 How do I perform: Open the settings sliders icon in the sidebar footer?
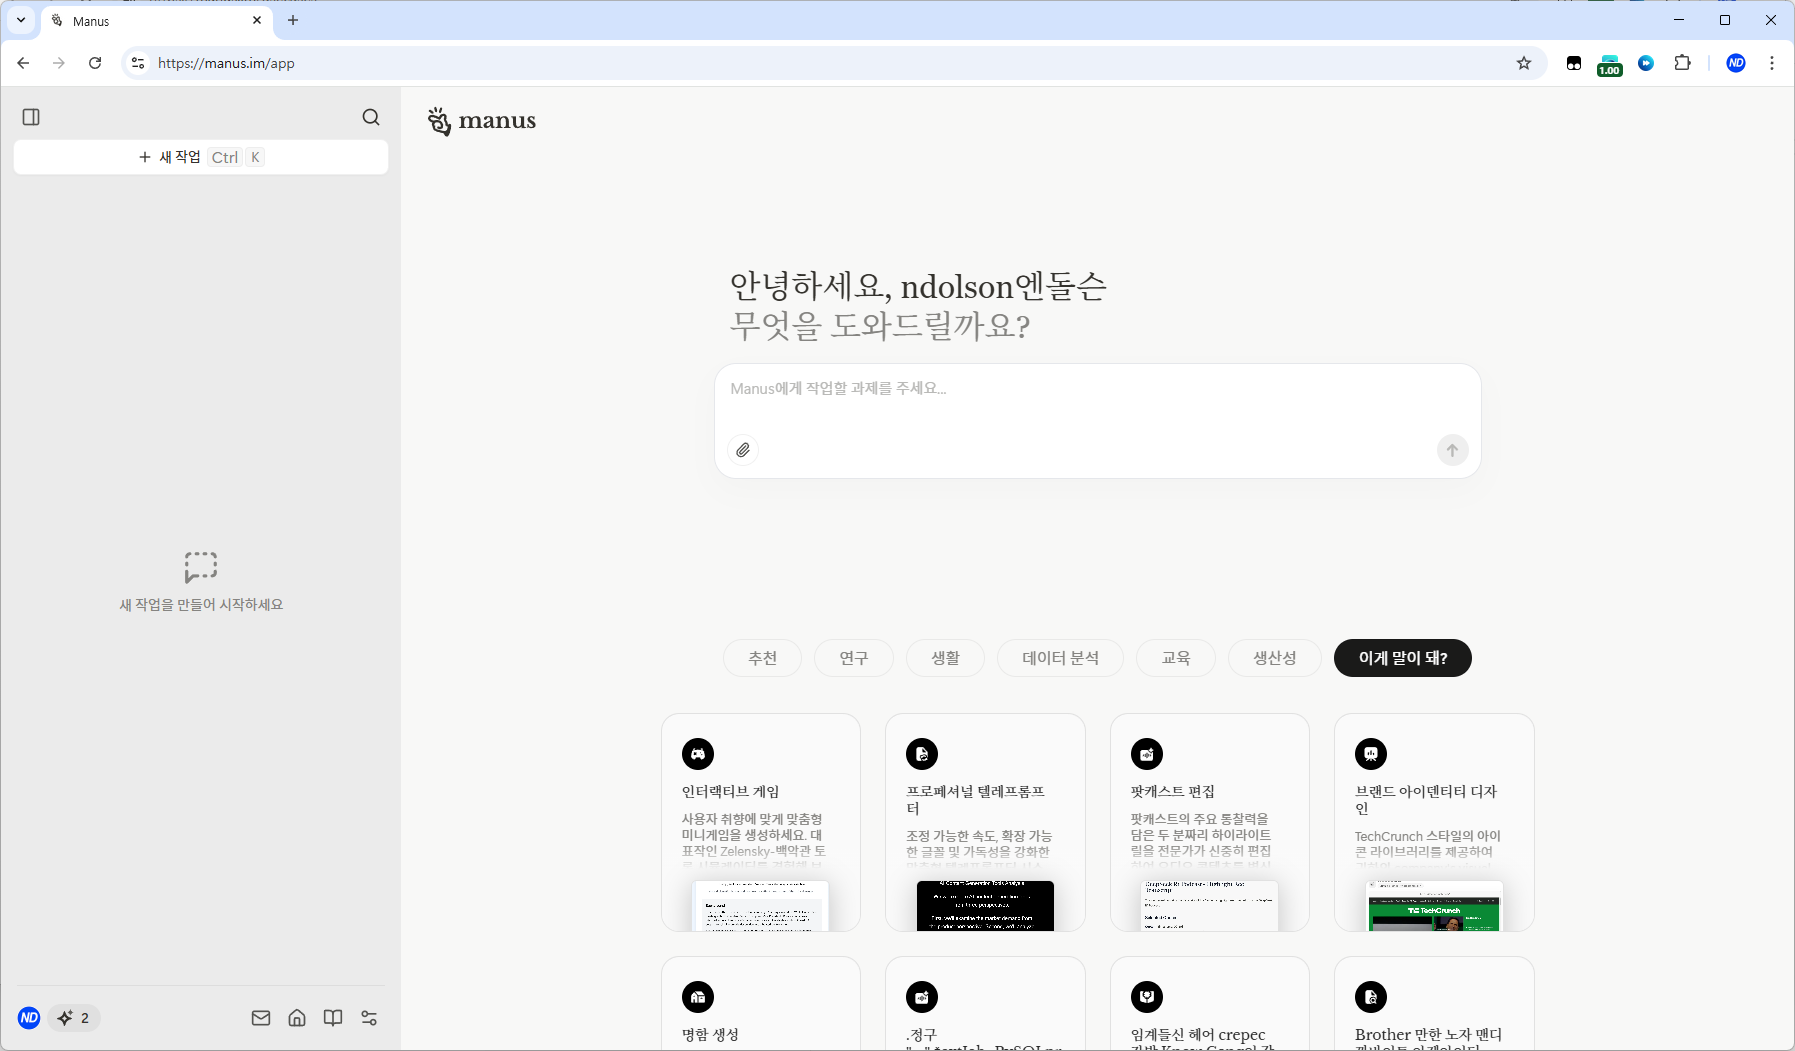pyautogui.click(x=369, y=1018)
